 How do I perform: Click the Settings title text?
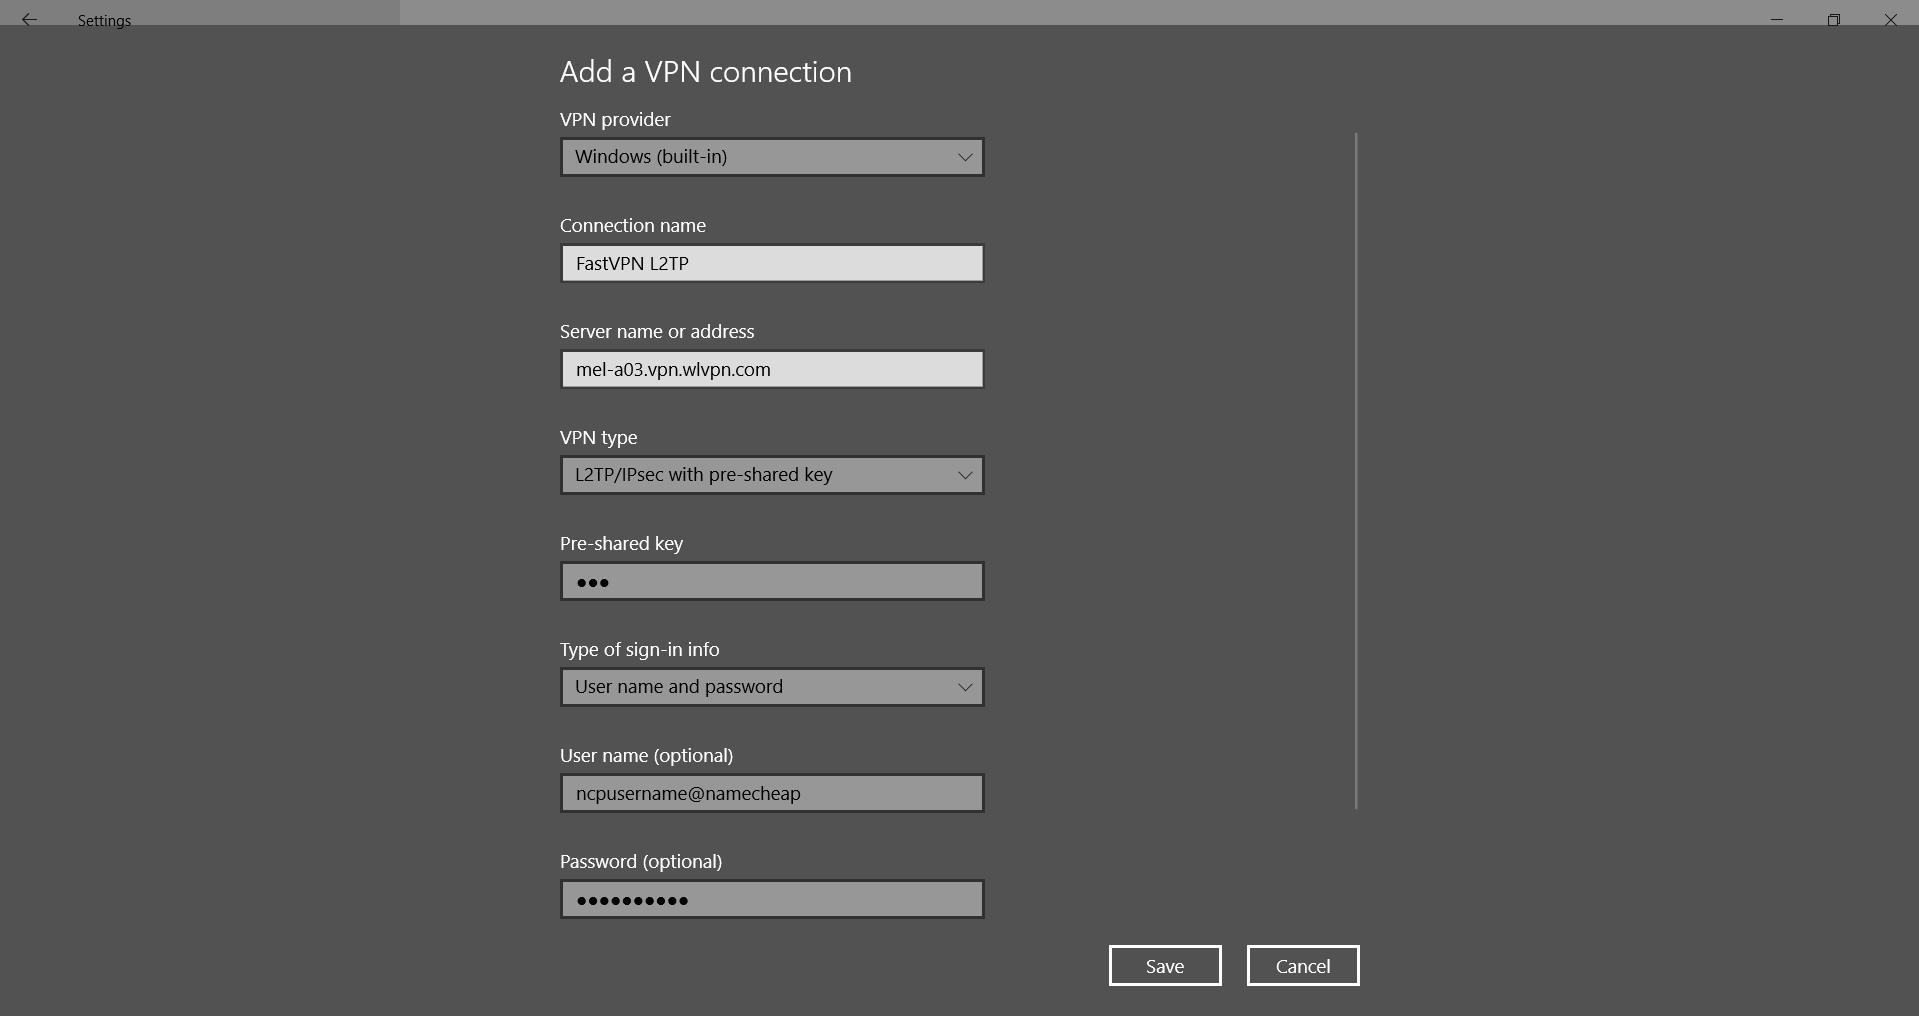tap(104, 20)
